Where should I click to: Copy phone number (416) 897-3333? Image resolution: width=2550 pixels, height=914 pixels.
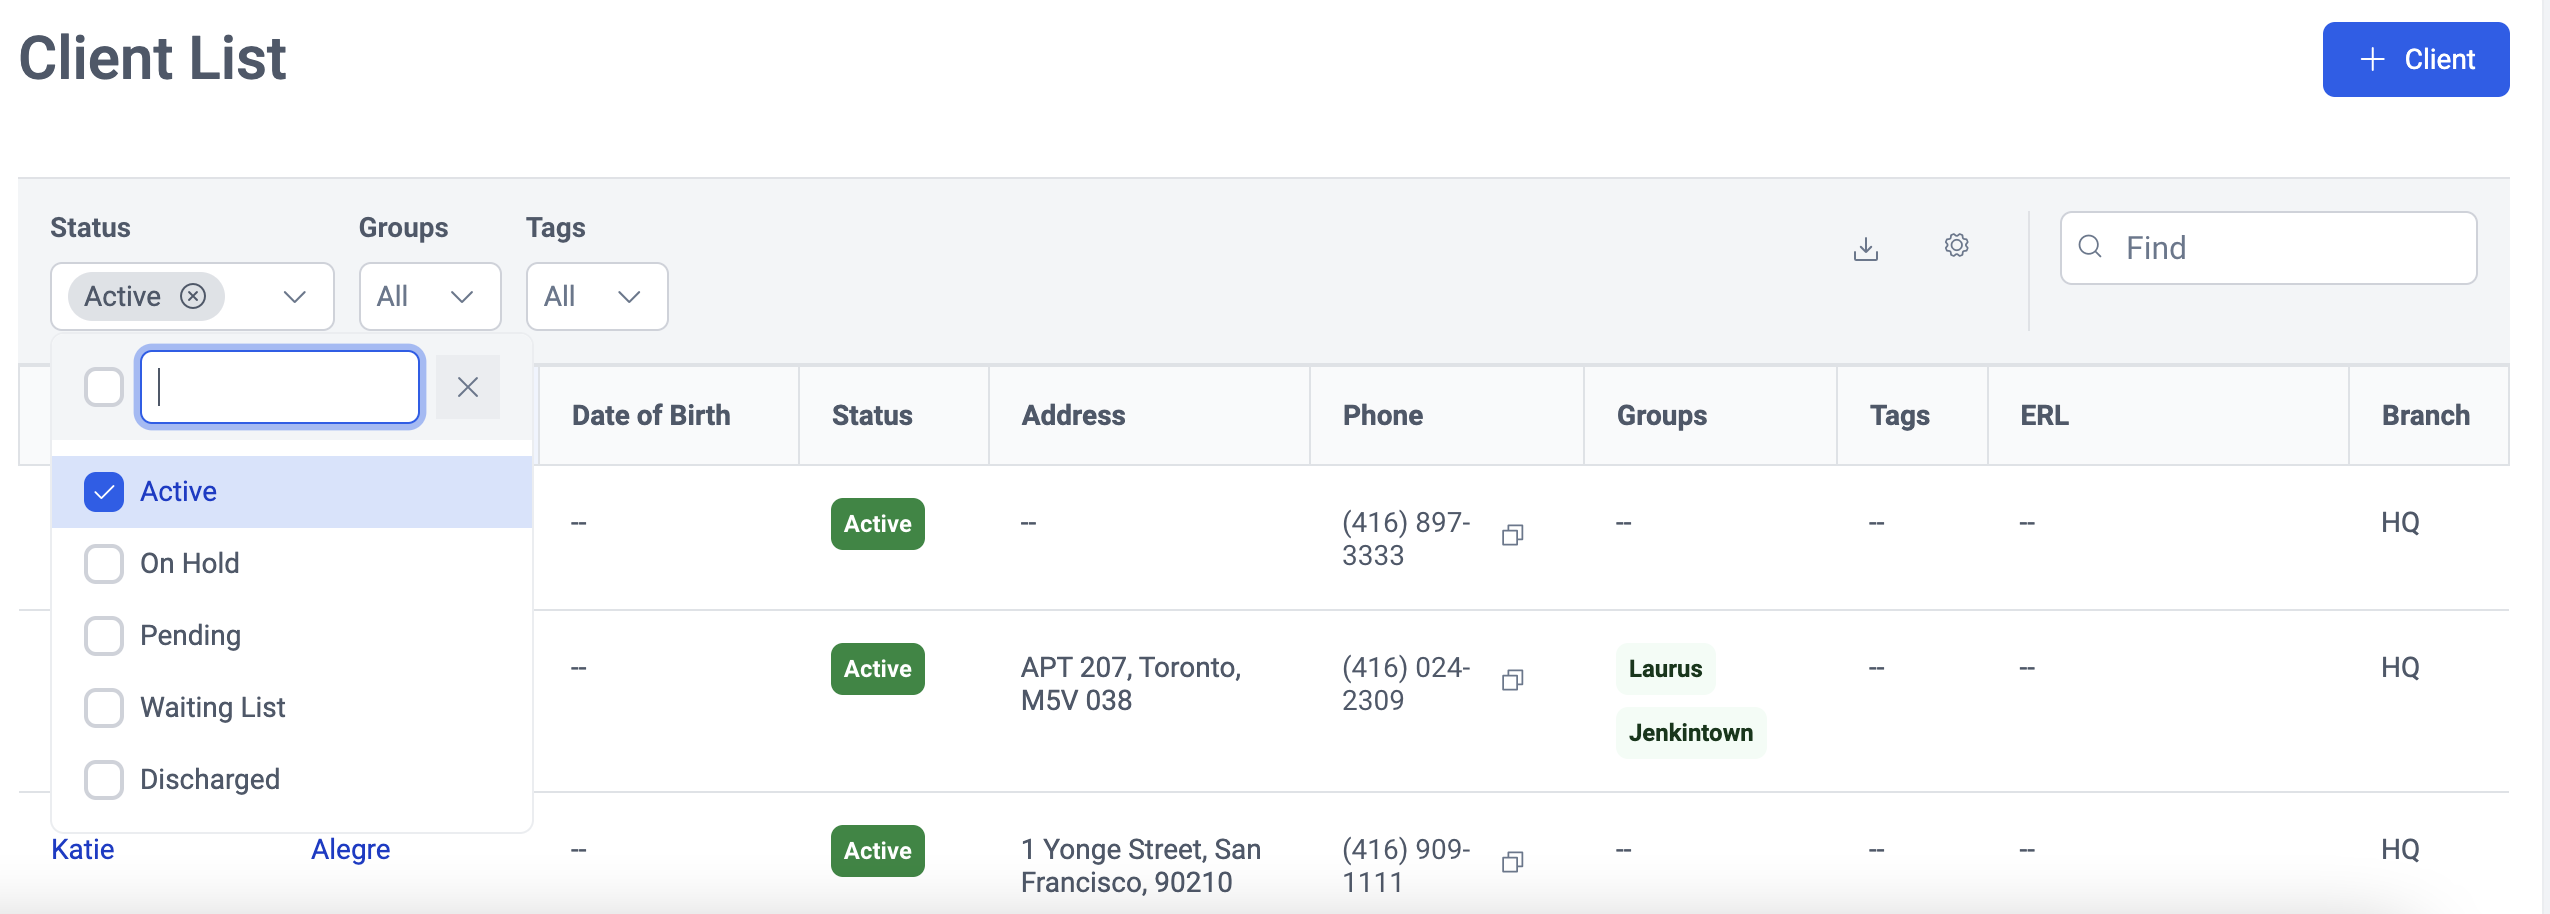coord(1512,535)
